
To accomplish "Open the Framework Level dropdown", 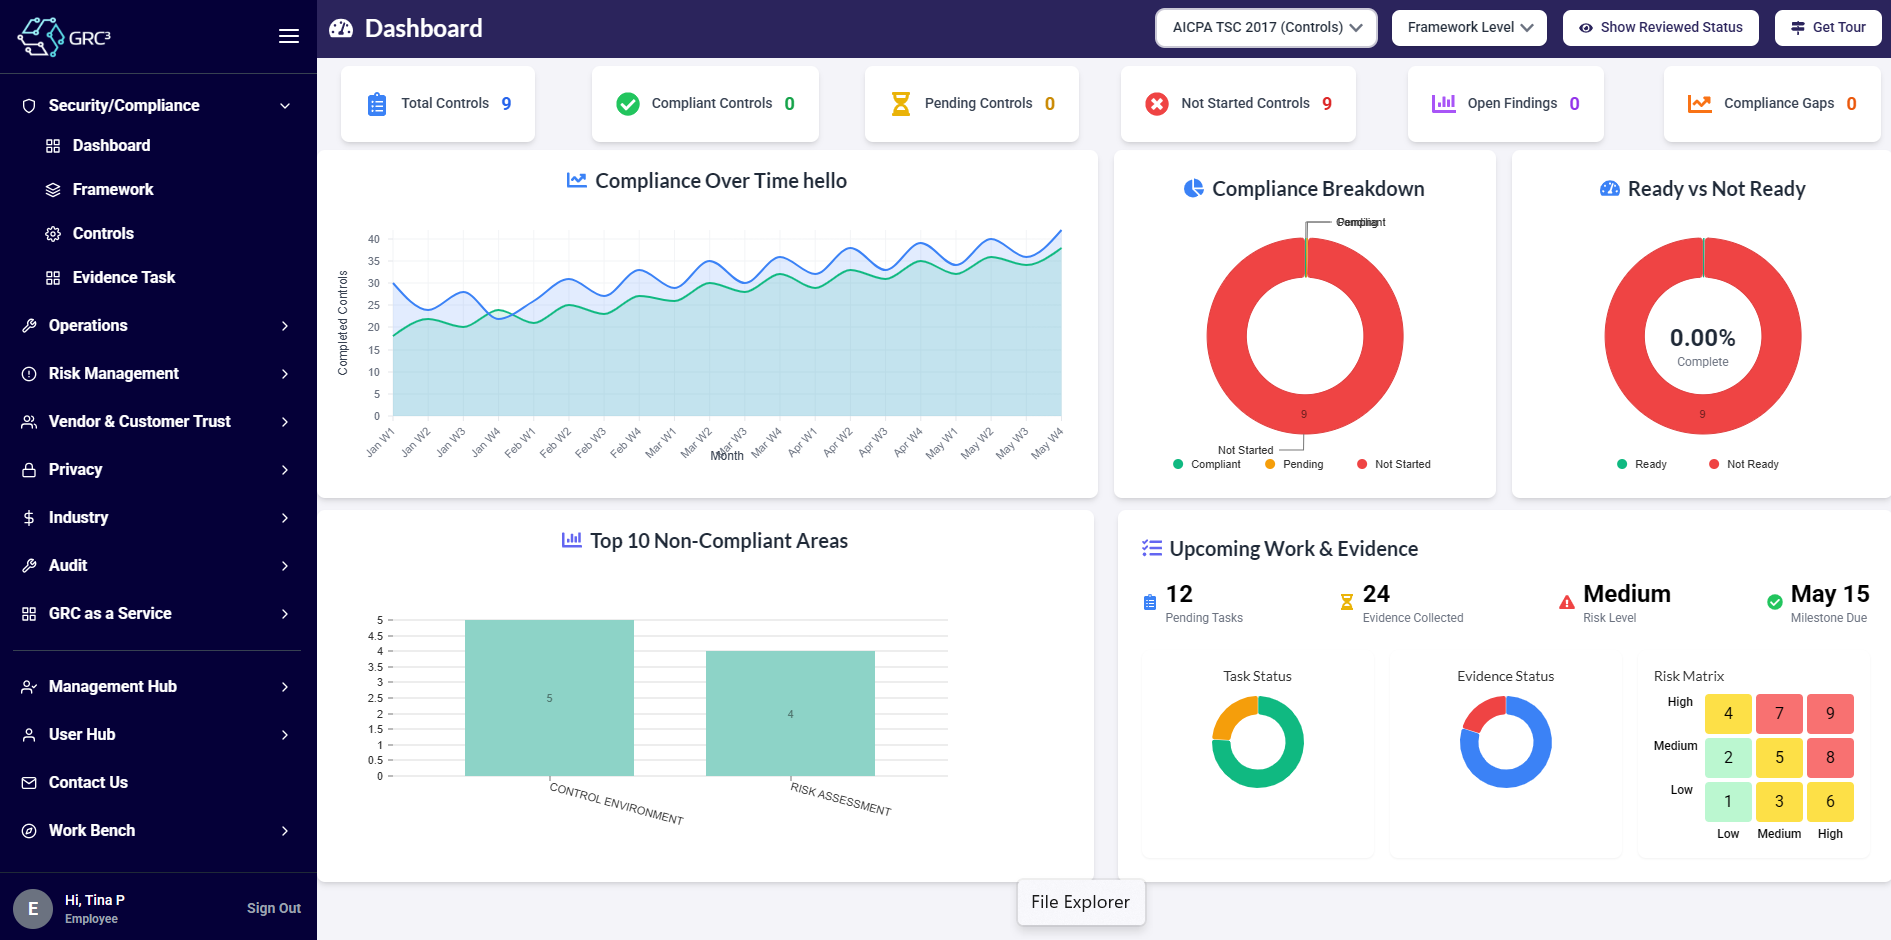I will click(1469, 27).
